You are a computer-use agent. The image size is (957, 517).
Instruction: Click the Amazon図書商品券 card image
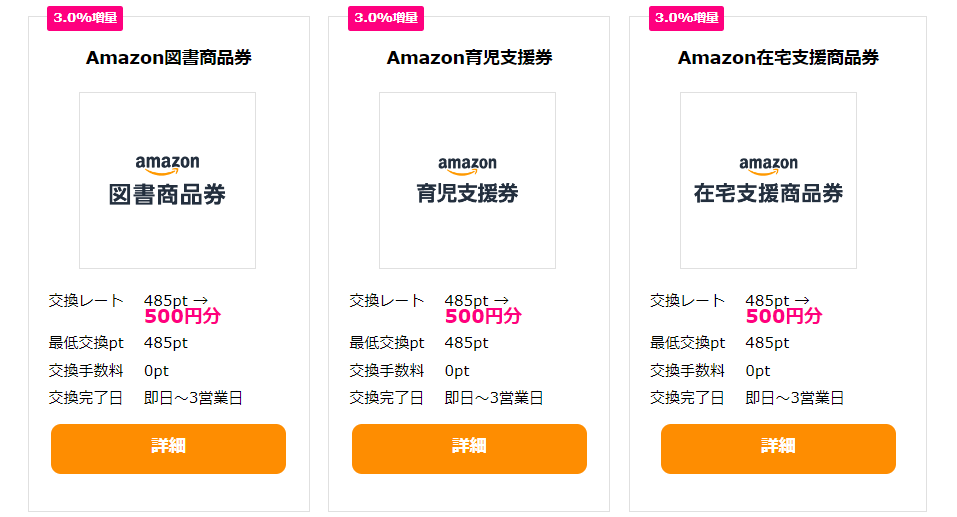point(167,180)
